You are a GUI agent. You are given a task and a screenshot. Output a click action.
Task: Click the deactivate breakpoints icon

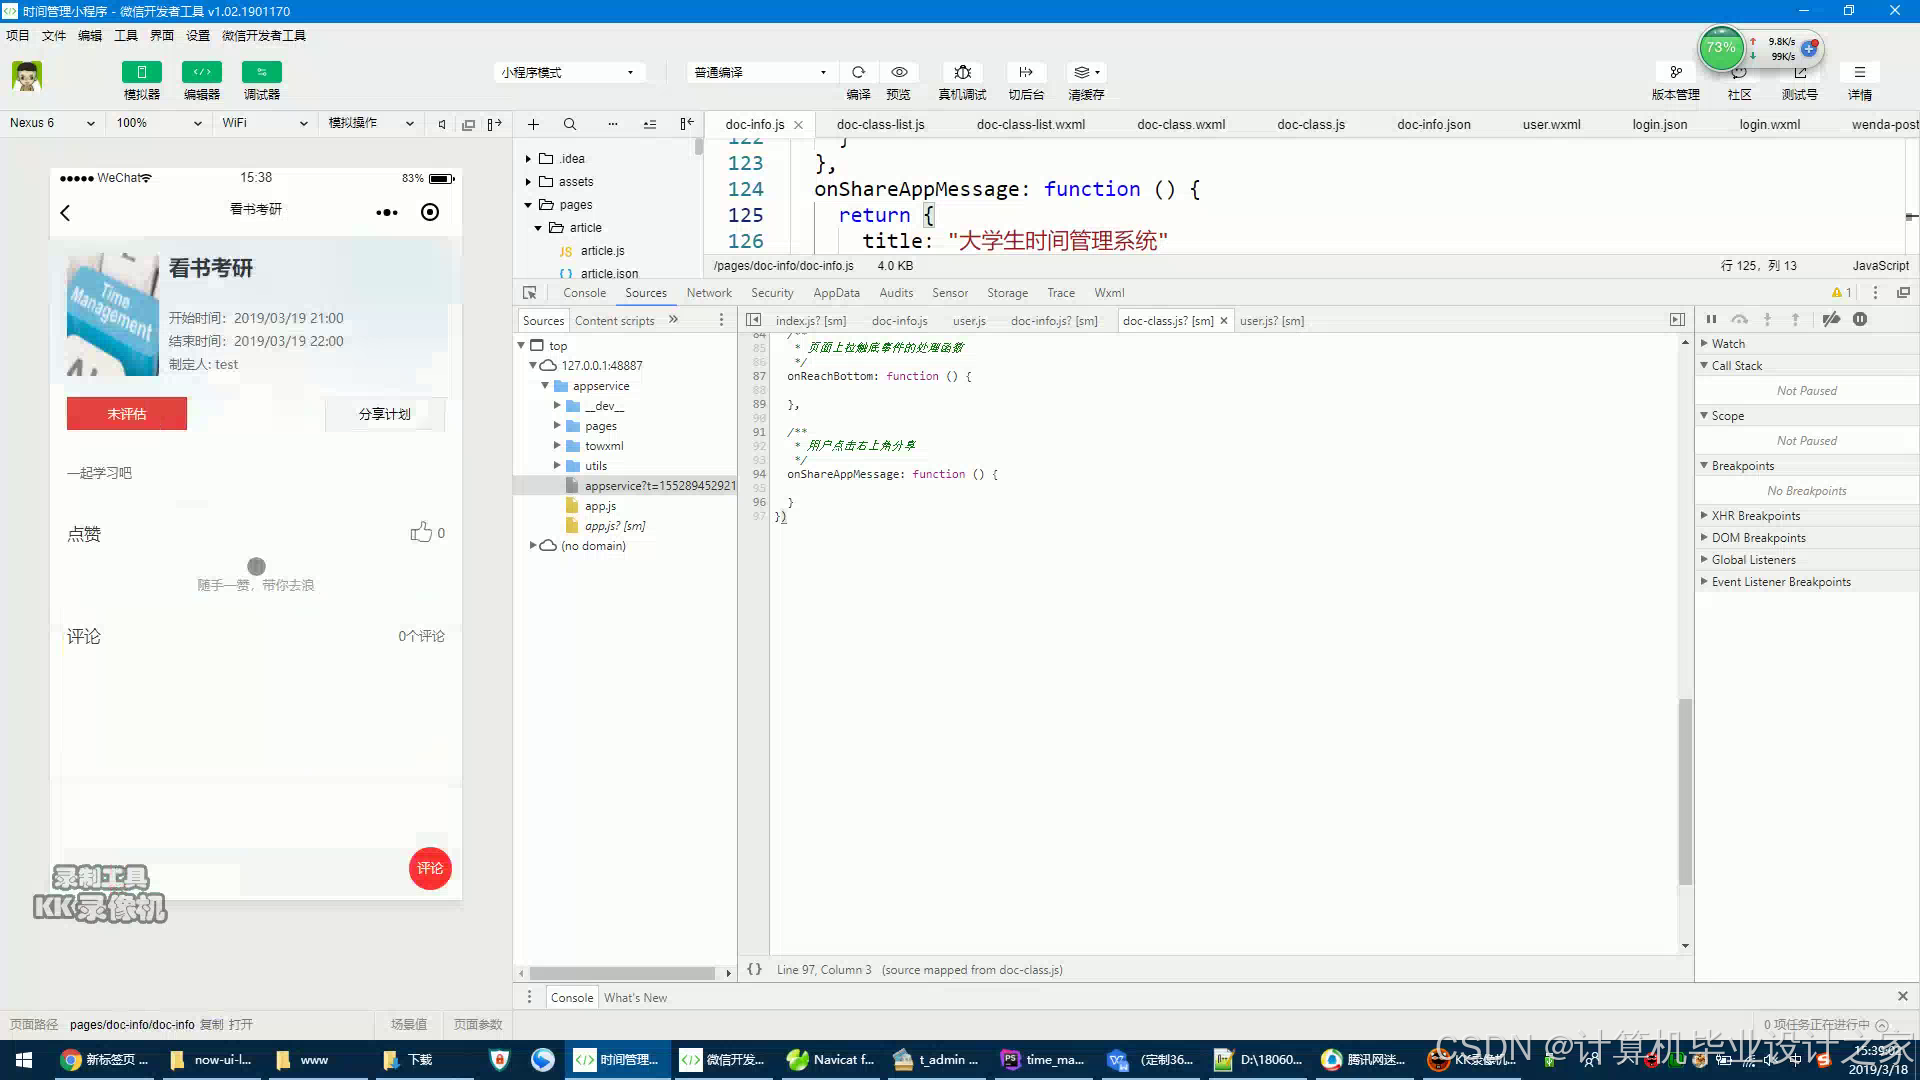coord(1831,320)
